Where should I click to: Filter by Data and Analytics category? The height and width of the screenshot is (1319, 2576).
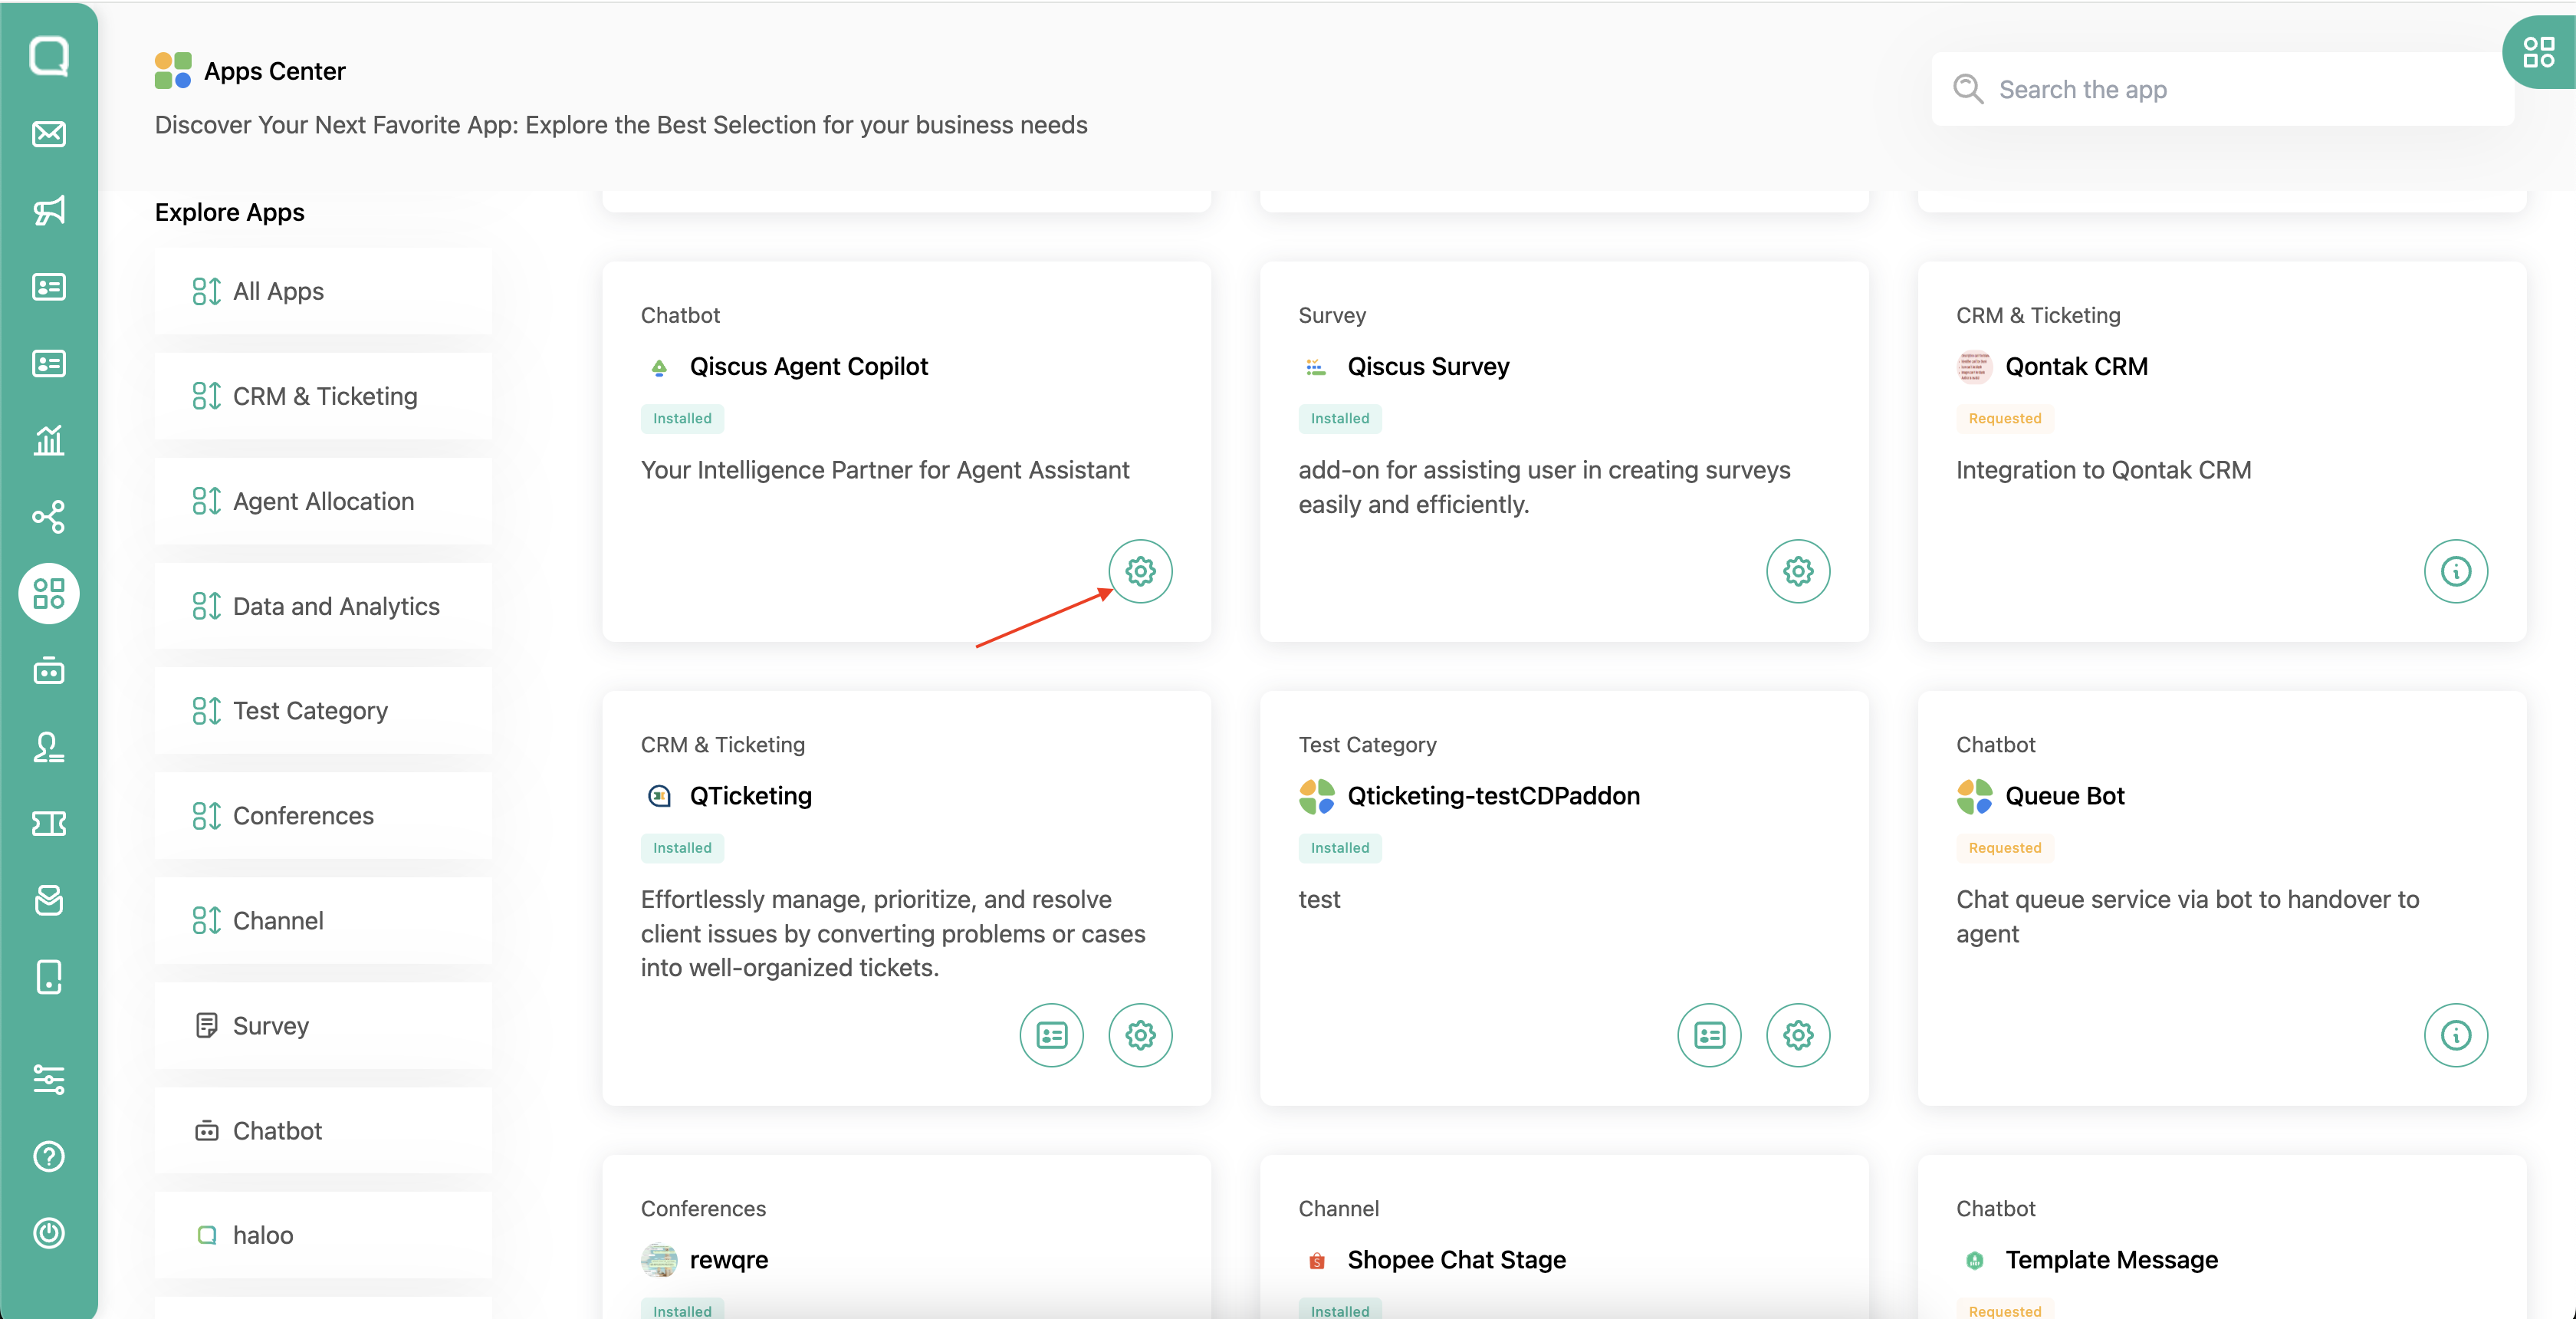tap(323, 606)
